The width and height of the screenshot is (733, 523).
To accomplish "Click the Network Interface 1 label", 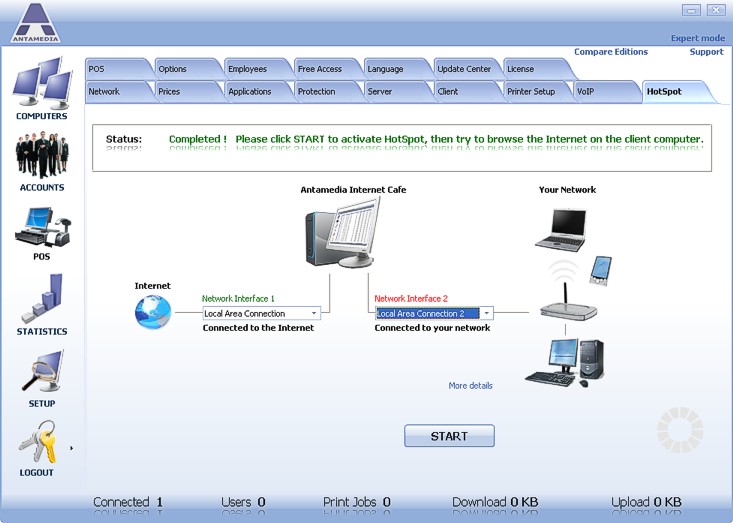I will [x=238, y=299].
